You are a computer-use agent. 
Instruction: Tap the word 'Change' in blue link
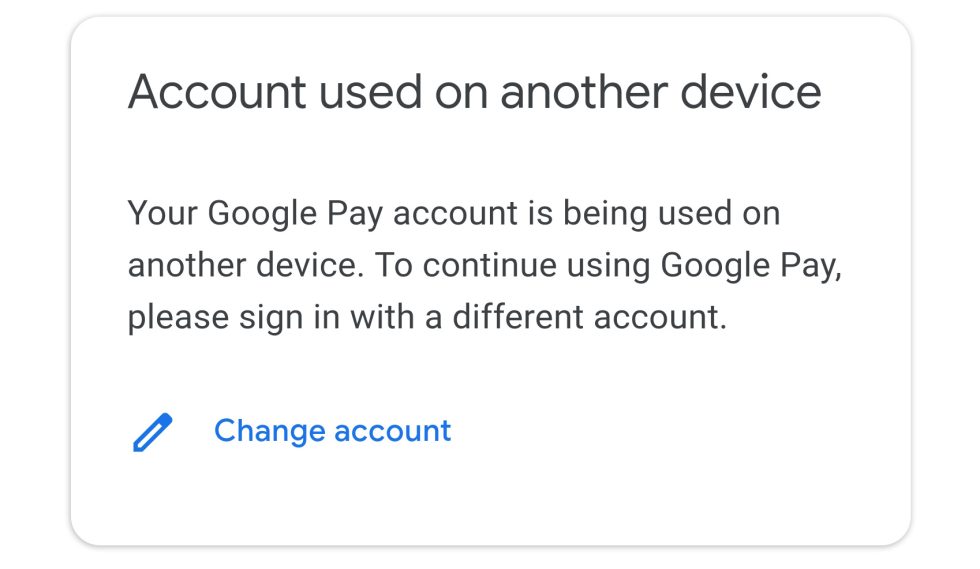click(x=269, y=431)
